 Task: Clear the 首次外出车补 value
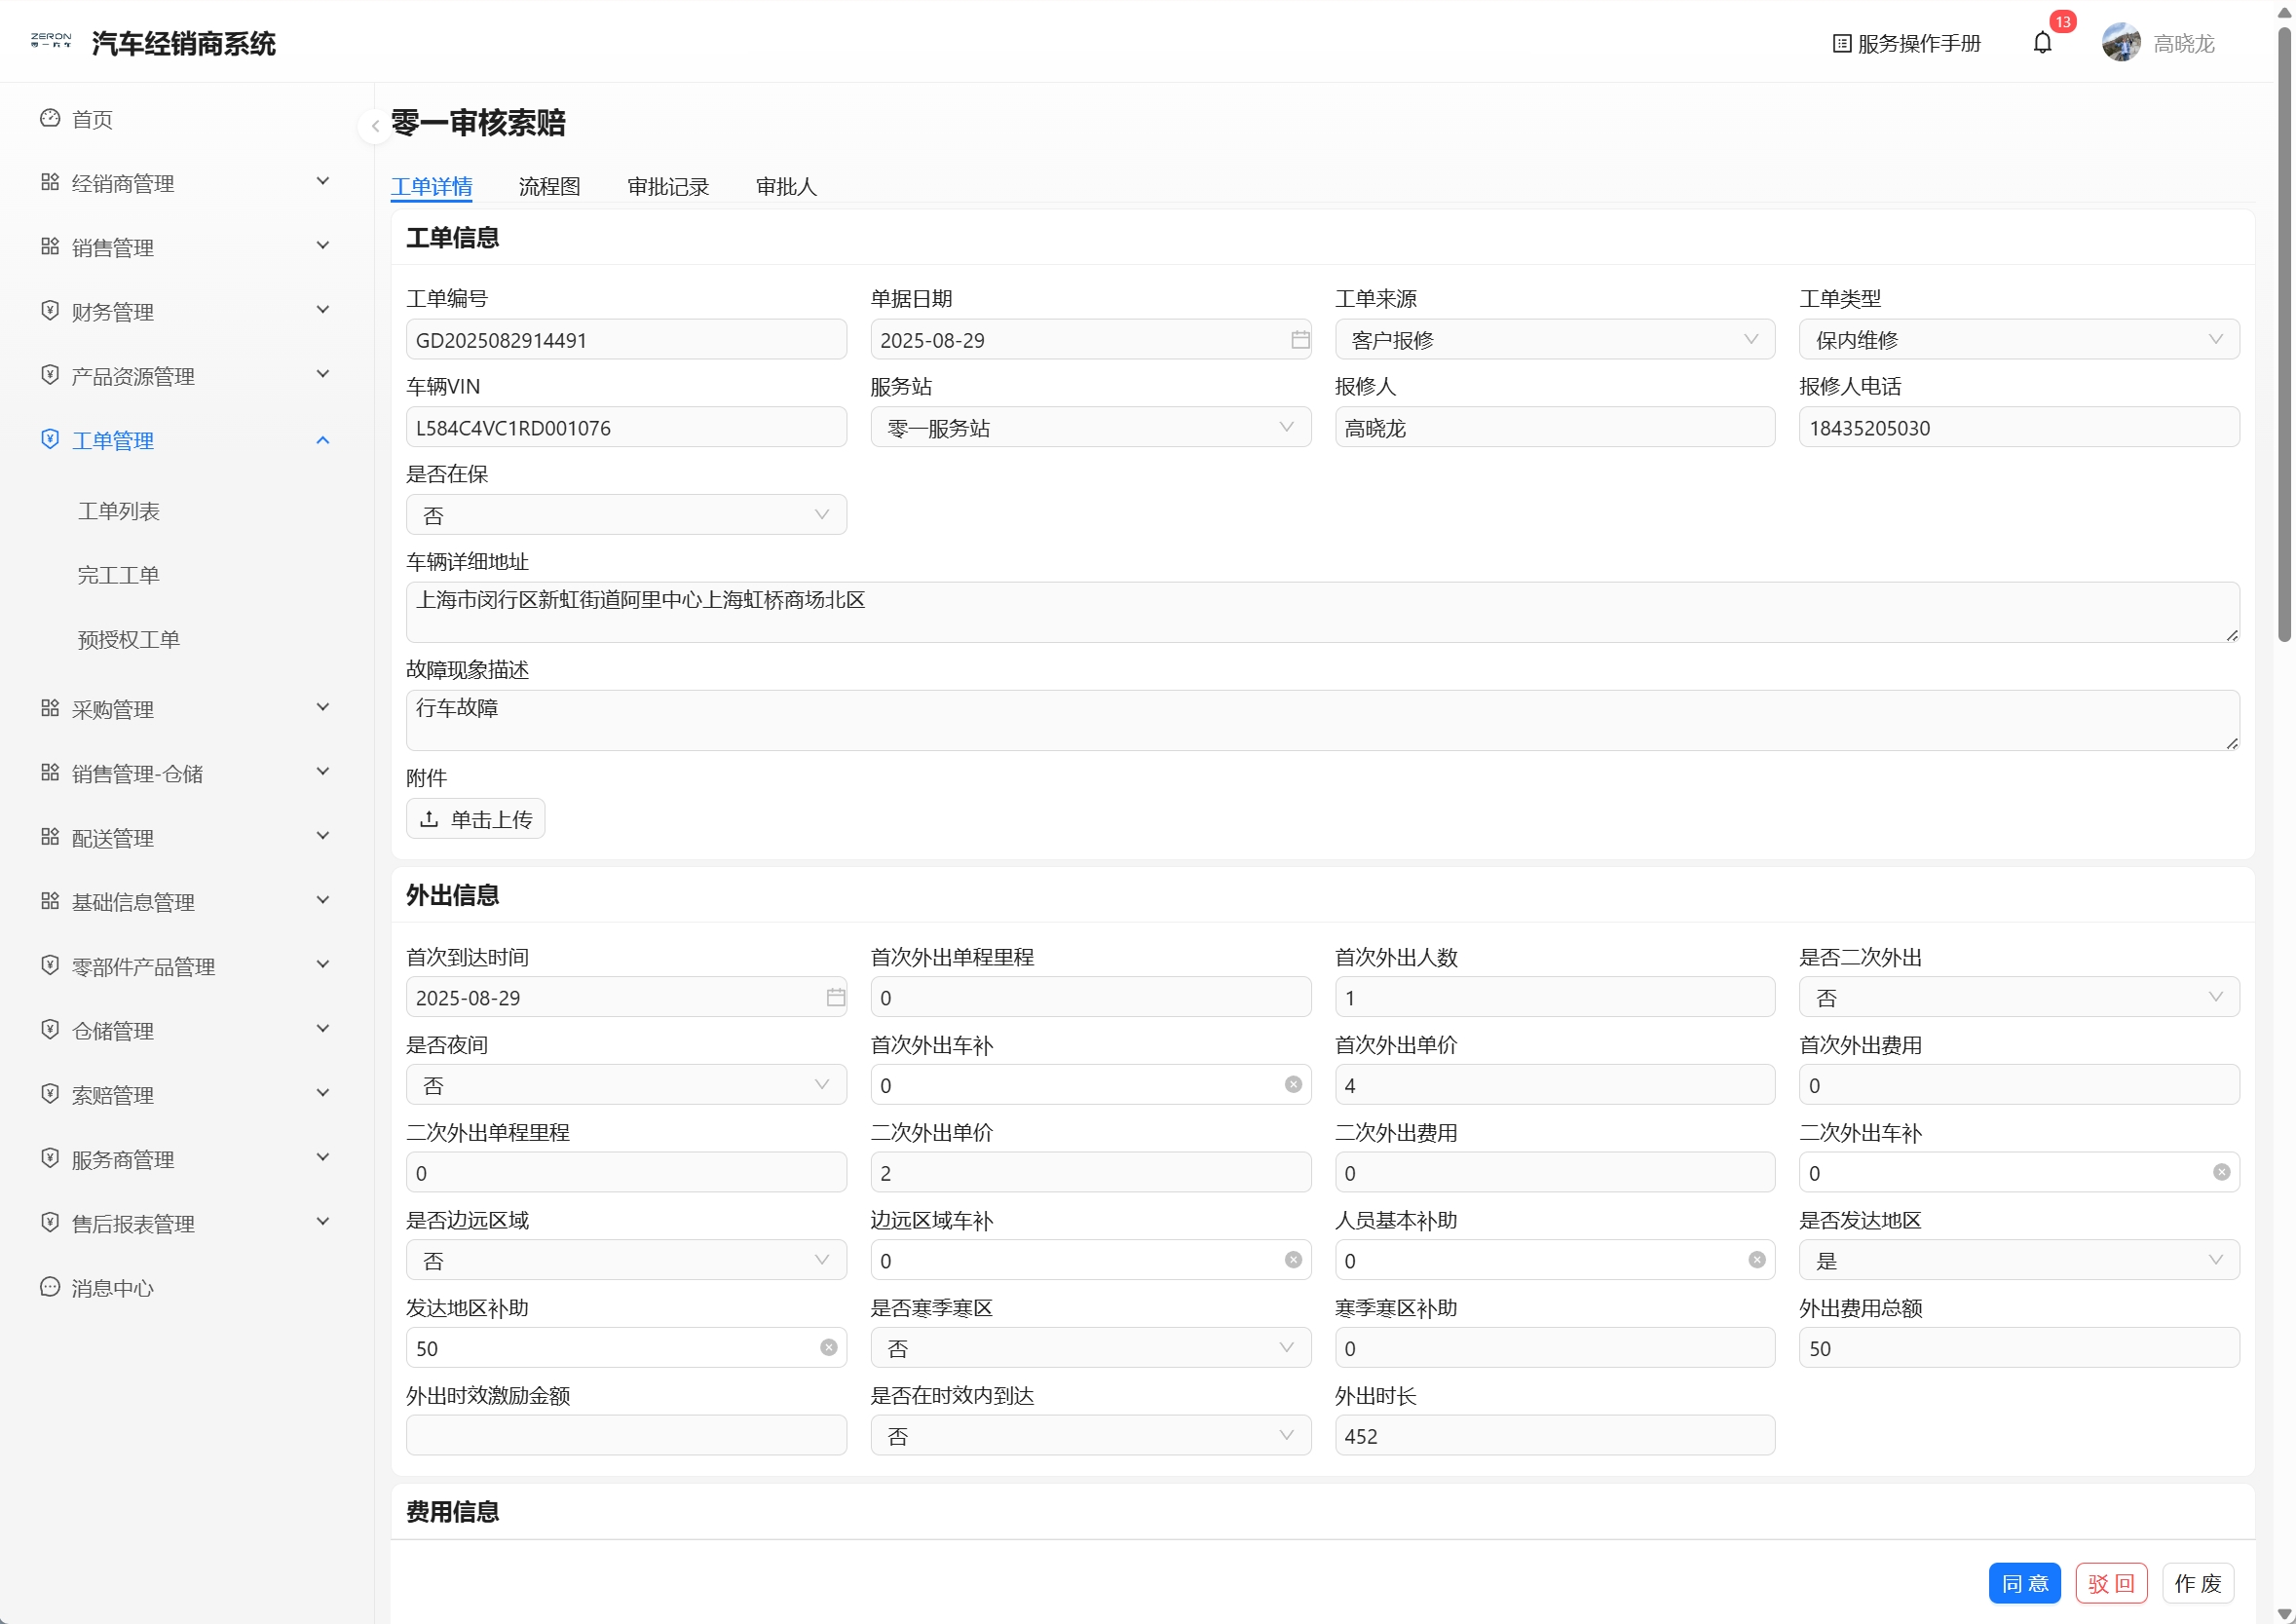[1292, 1085]
